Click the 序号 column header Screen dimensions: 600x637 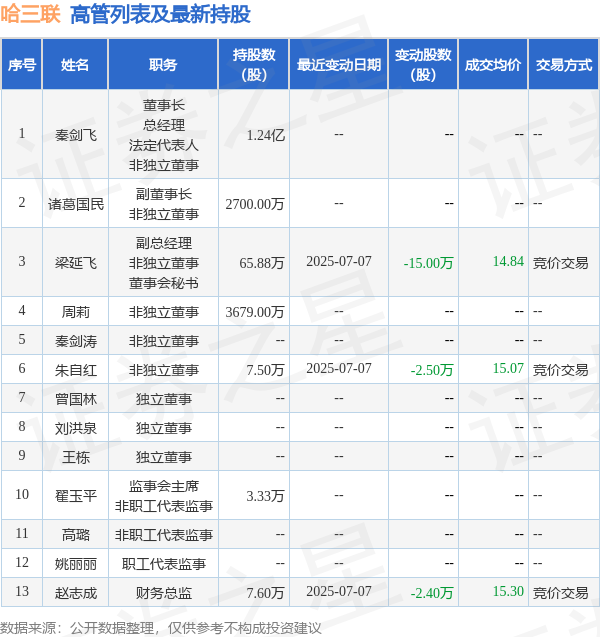pos(22,64)
